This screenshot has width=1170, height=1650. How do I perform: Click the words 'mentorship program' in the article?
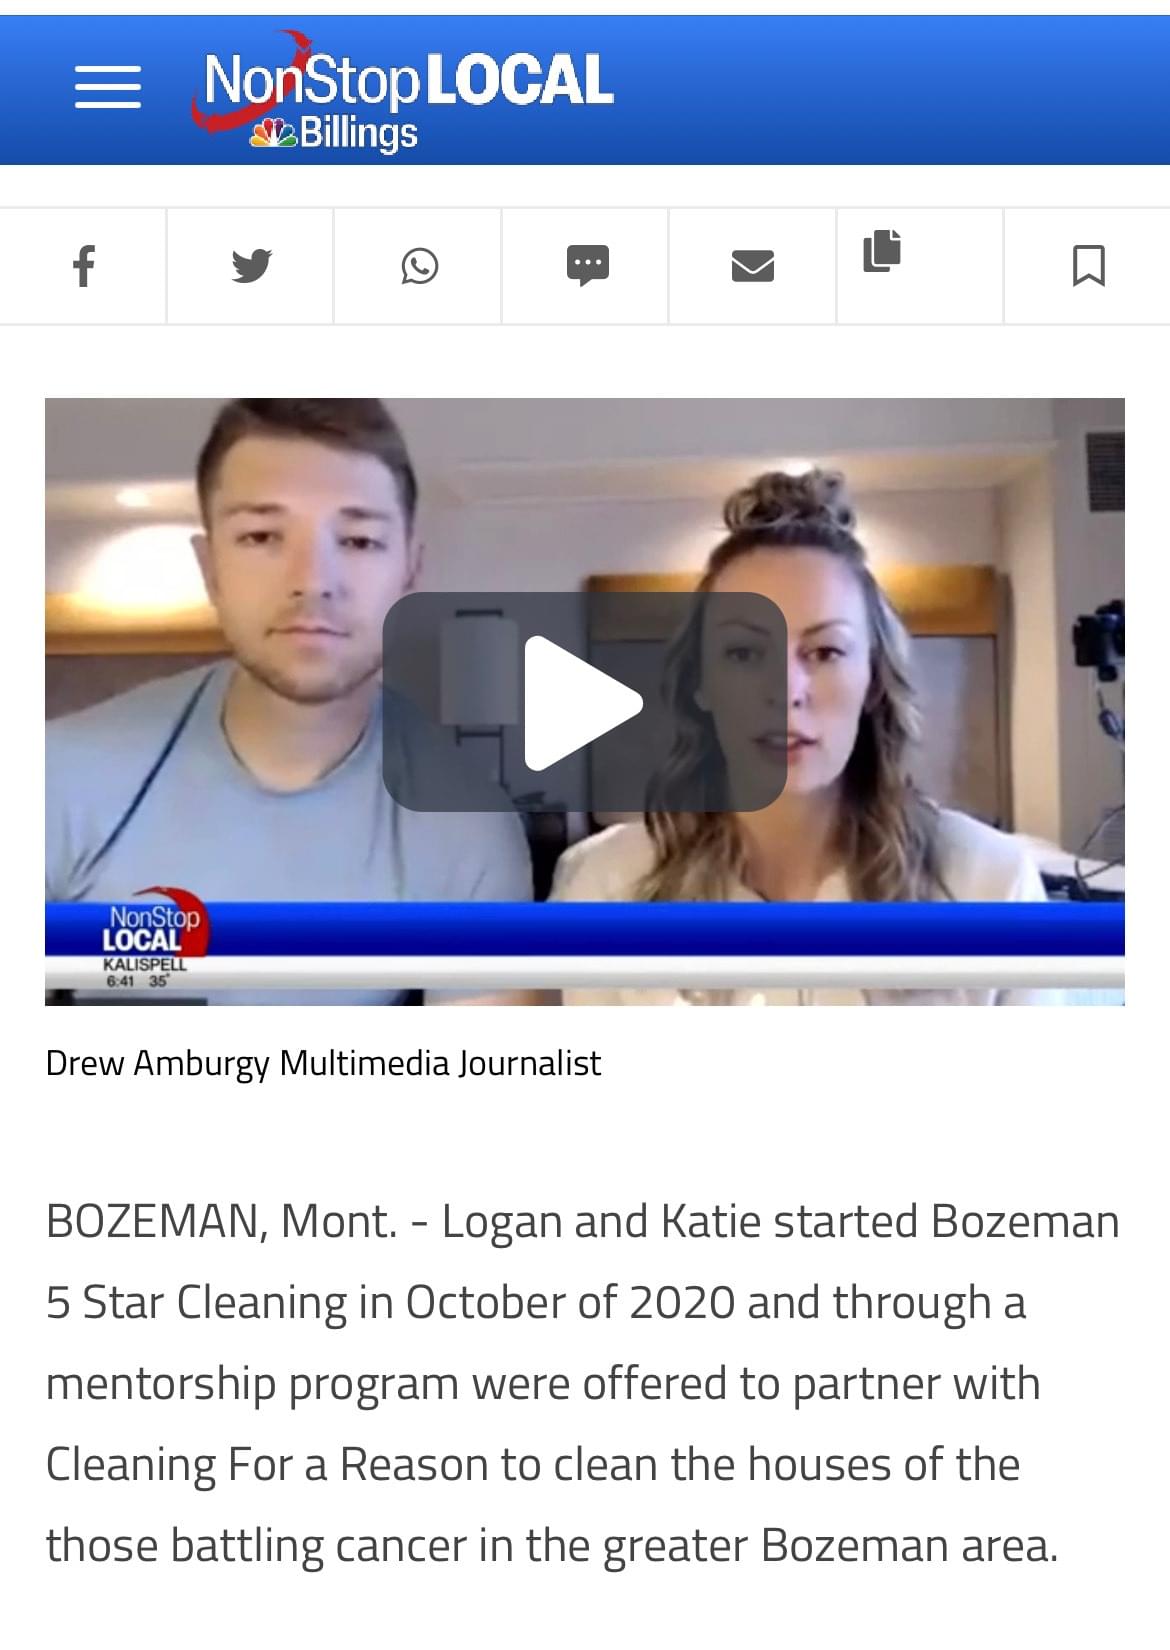coord(254,1385)
